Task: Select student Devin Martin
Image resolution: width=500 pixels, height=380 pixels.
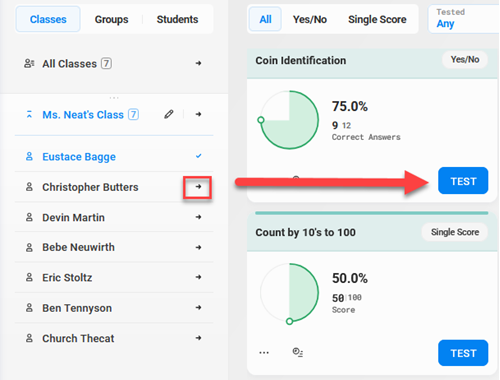Action: pos(73,217)
